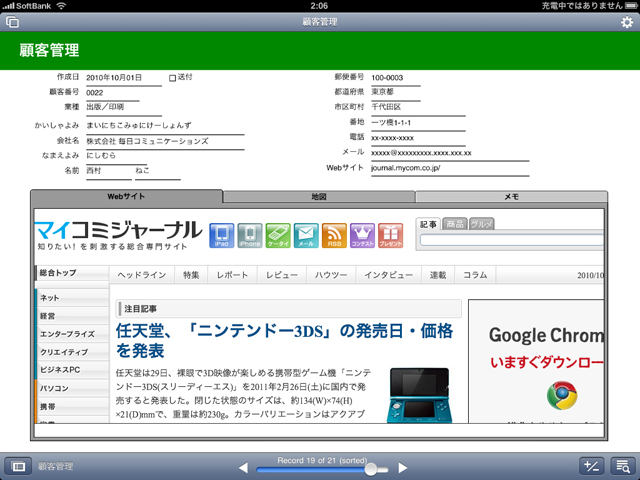Screen dimensions: 640x480
Task: Tap the iPad icon on the web page
Action: tap(222, 236)
